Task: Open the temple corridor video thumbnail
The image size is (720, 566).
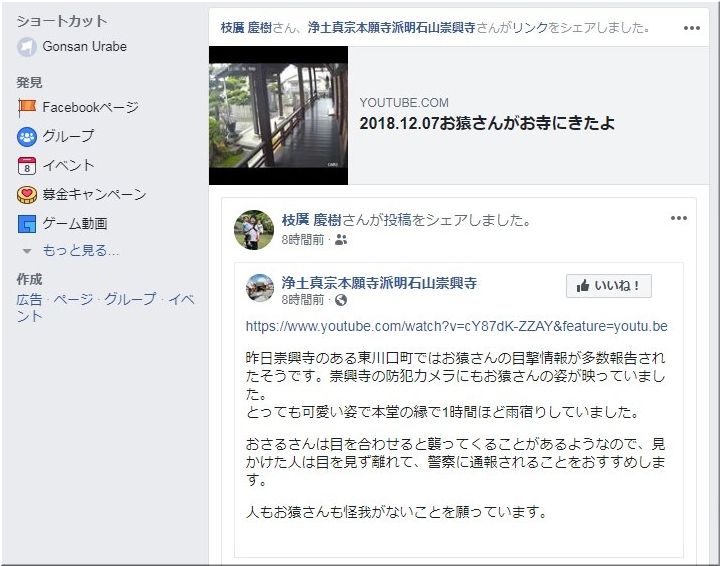Action: pyautogui.click(x=278, y=116)
